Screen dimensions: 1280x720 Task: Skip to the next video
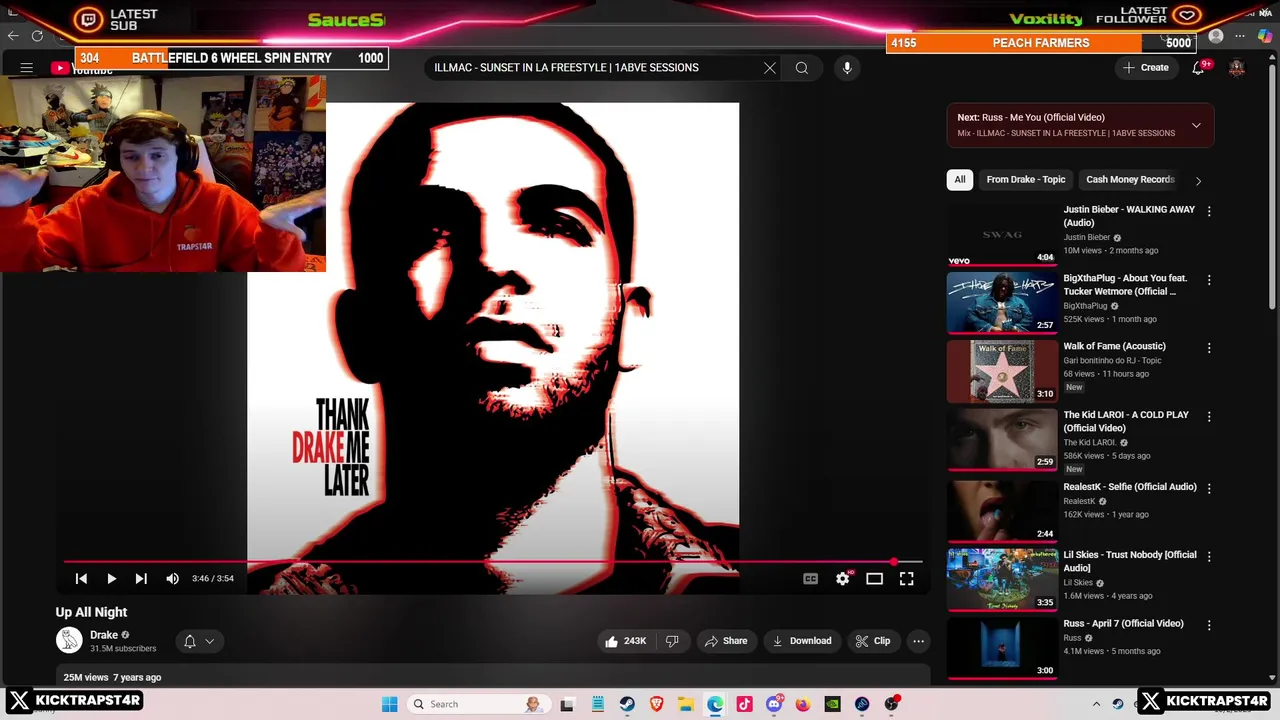[141, 579]
